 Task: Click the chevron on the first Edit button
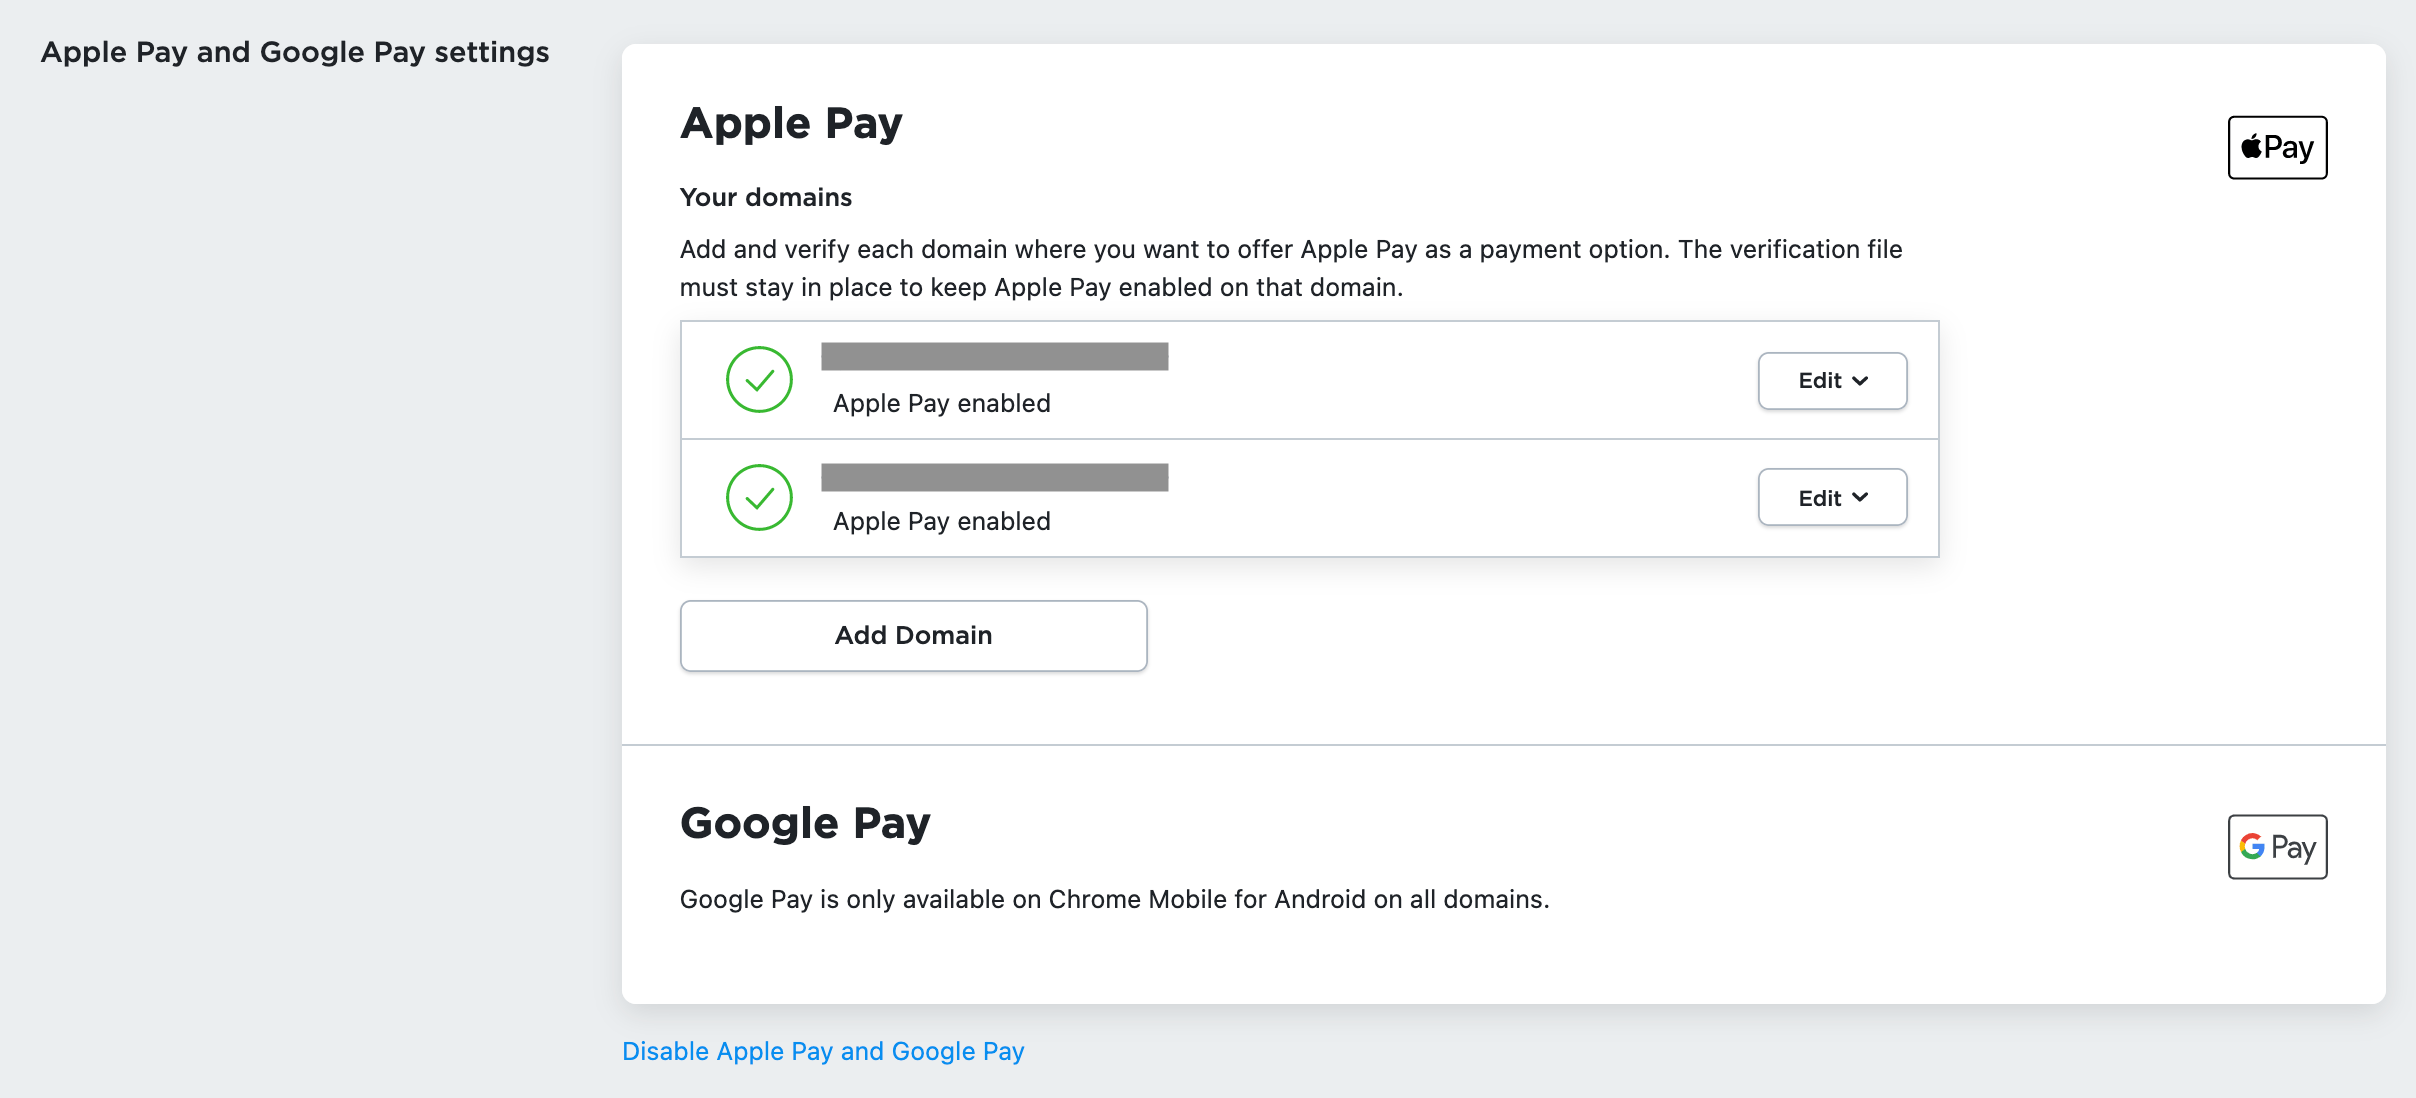click(1861, 381)
